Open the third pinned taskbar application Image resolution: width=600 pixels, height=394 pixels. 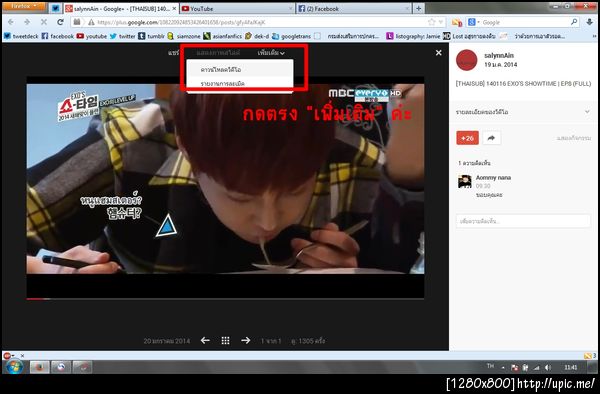(x=82, y=367)
